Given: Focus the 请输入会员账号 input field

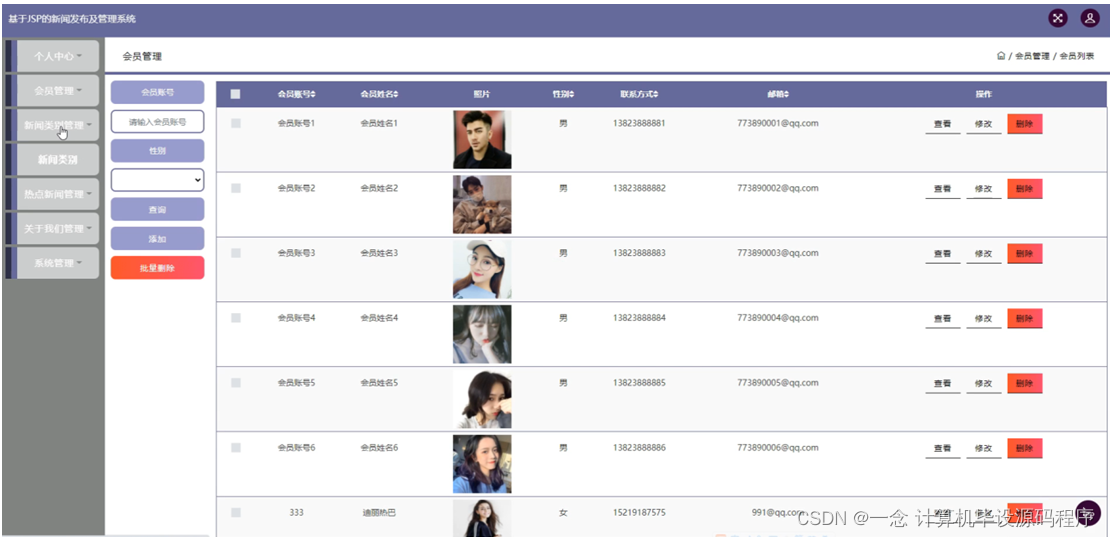Looking at the screenshot, I should click(157, 122).
